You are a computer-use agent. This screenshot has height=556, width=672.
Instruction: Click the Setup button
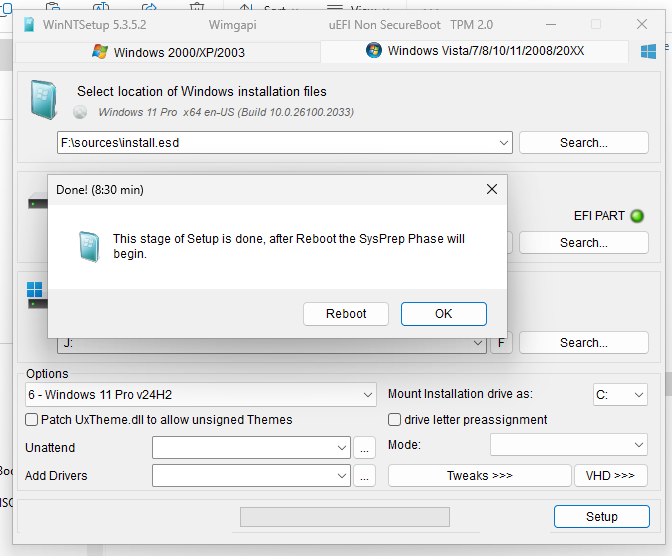[x=602, y=517]
